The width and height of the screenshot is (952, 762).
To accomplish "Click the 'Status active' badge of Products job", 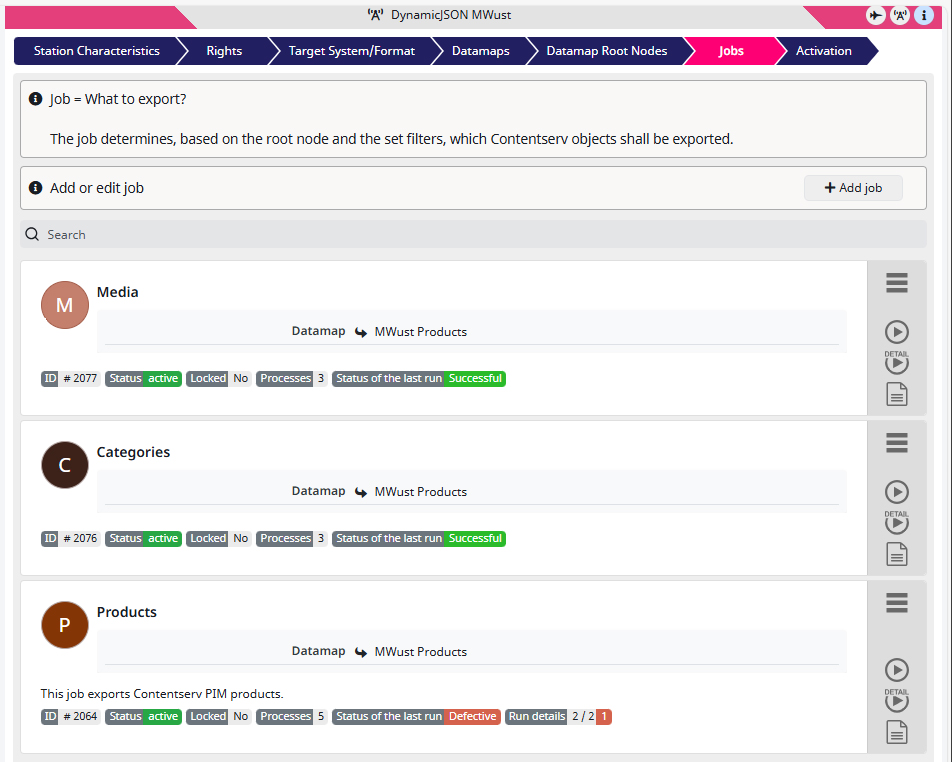I will (x=143, y=716).
